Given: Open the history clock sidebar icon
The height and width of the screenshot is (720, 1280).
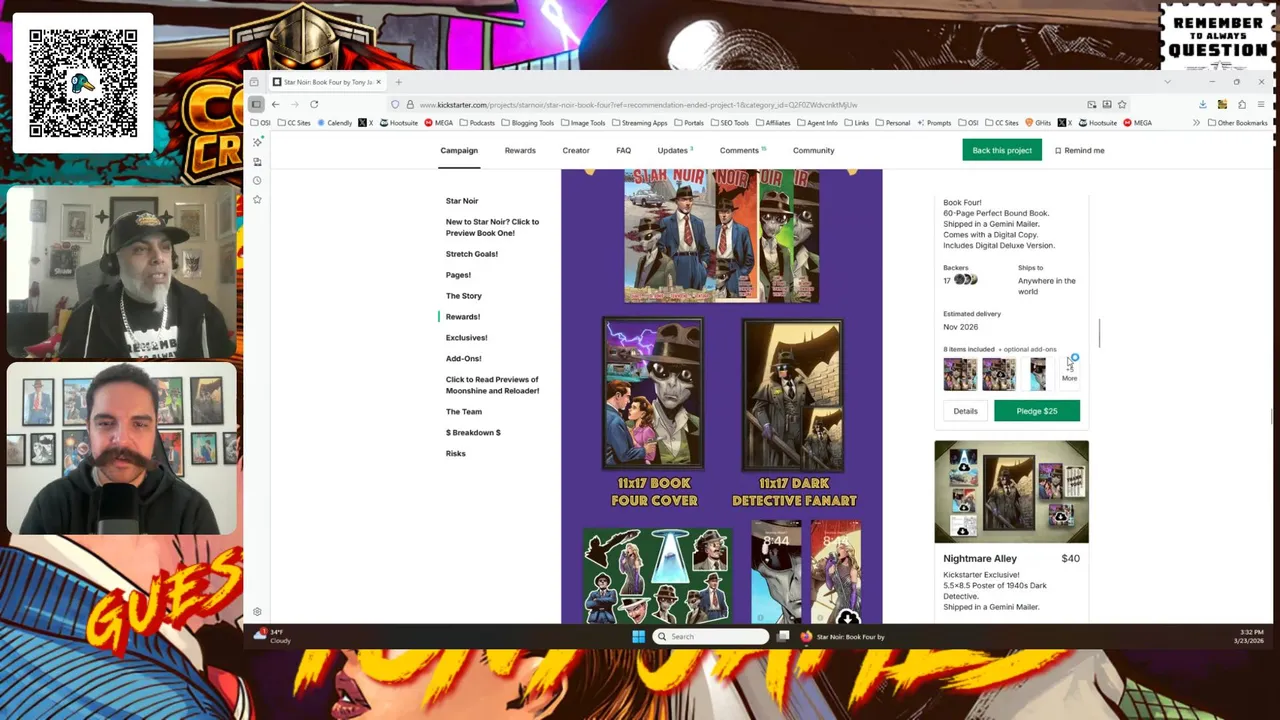Looking at the screenshot, I should coord(257,181).
